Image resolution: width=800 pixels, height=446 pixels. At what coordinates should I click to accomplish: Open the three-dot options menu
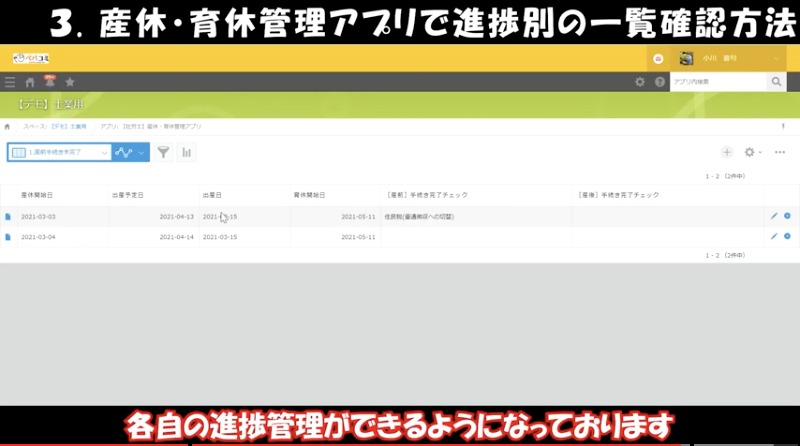point(780,152)
